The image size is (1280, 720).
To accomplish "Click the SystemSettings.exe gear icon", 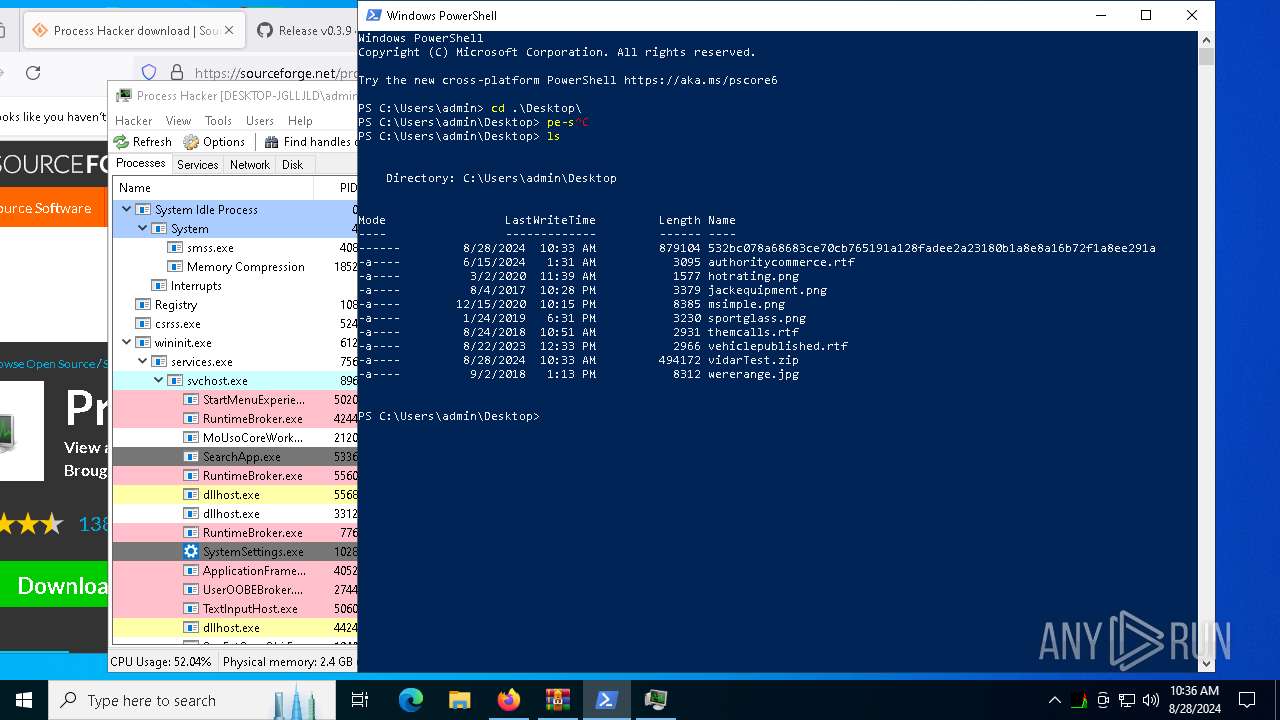I will point(191,551).
